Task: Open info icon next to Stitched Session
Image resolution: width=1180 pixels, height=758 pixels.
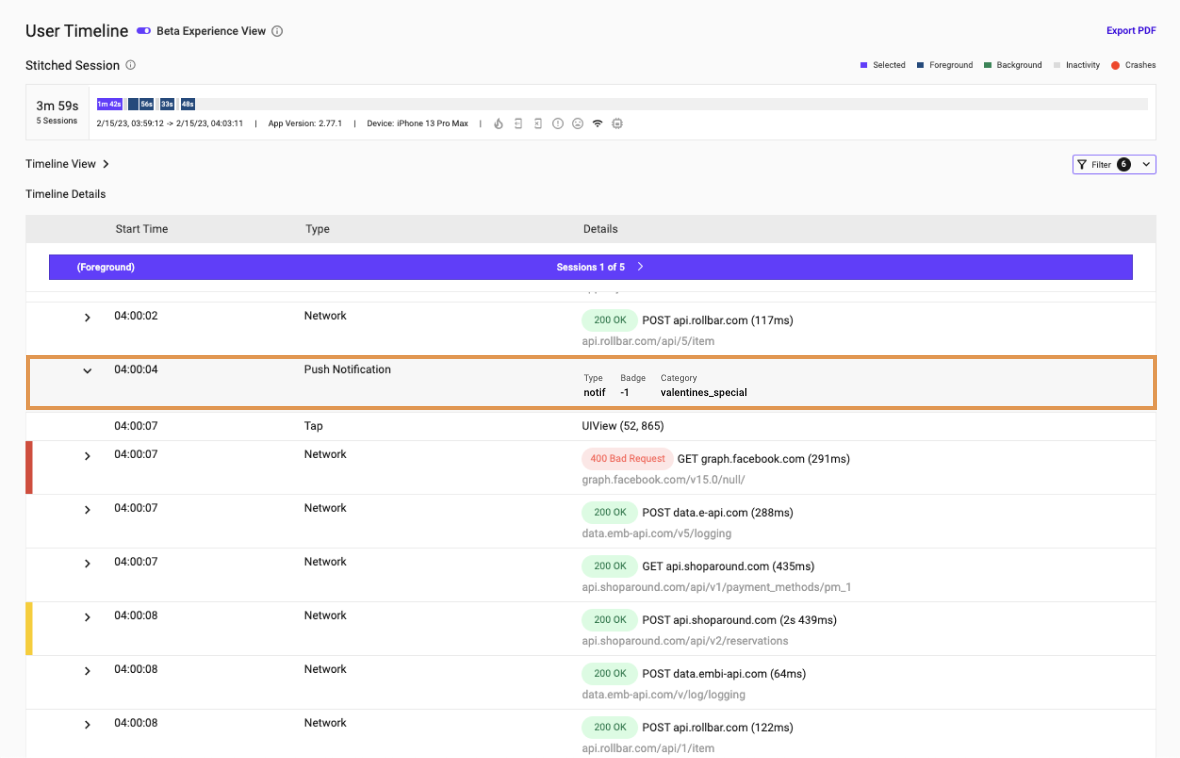Action: 130,65
